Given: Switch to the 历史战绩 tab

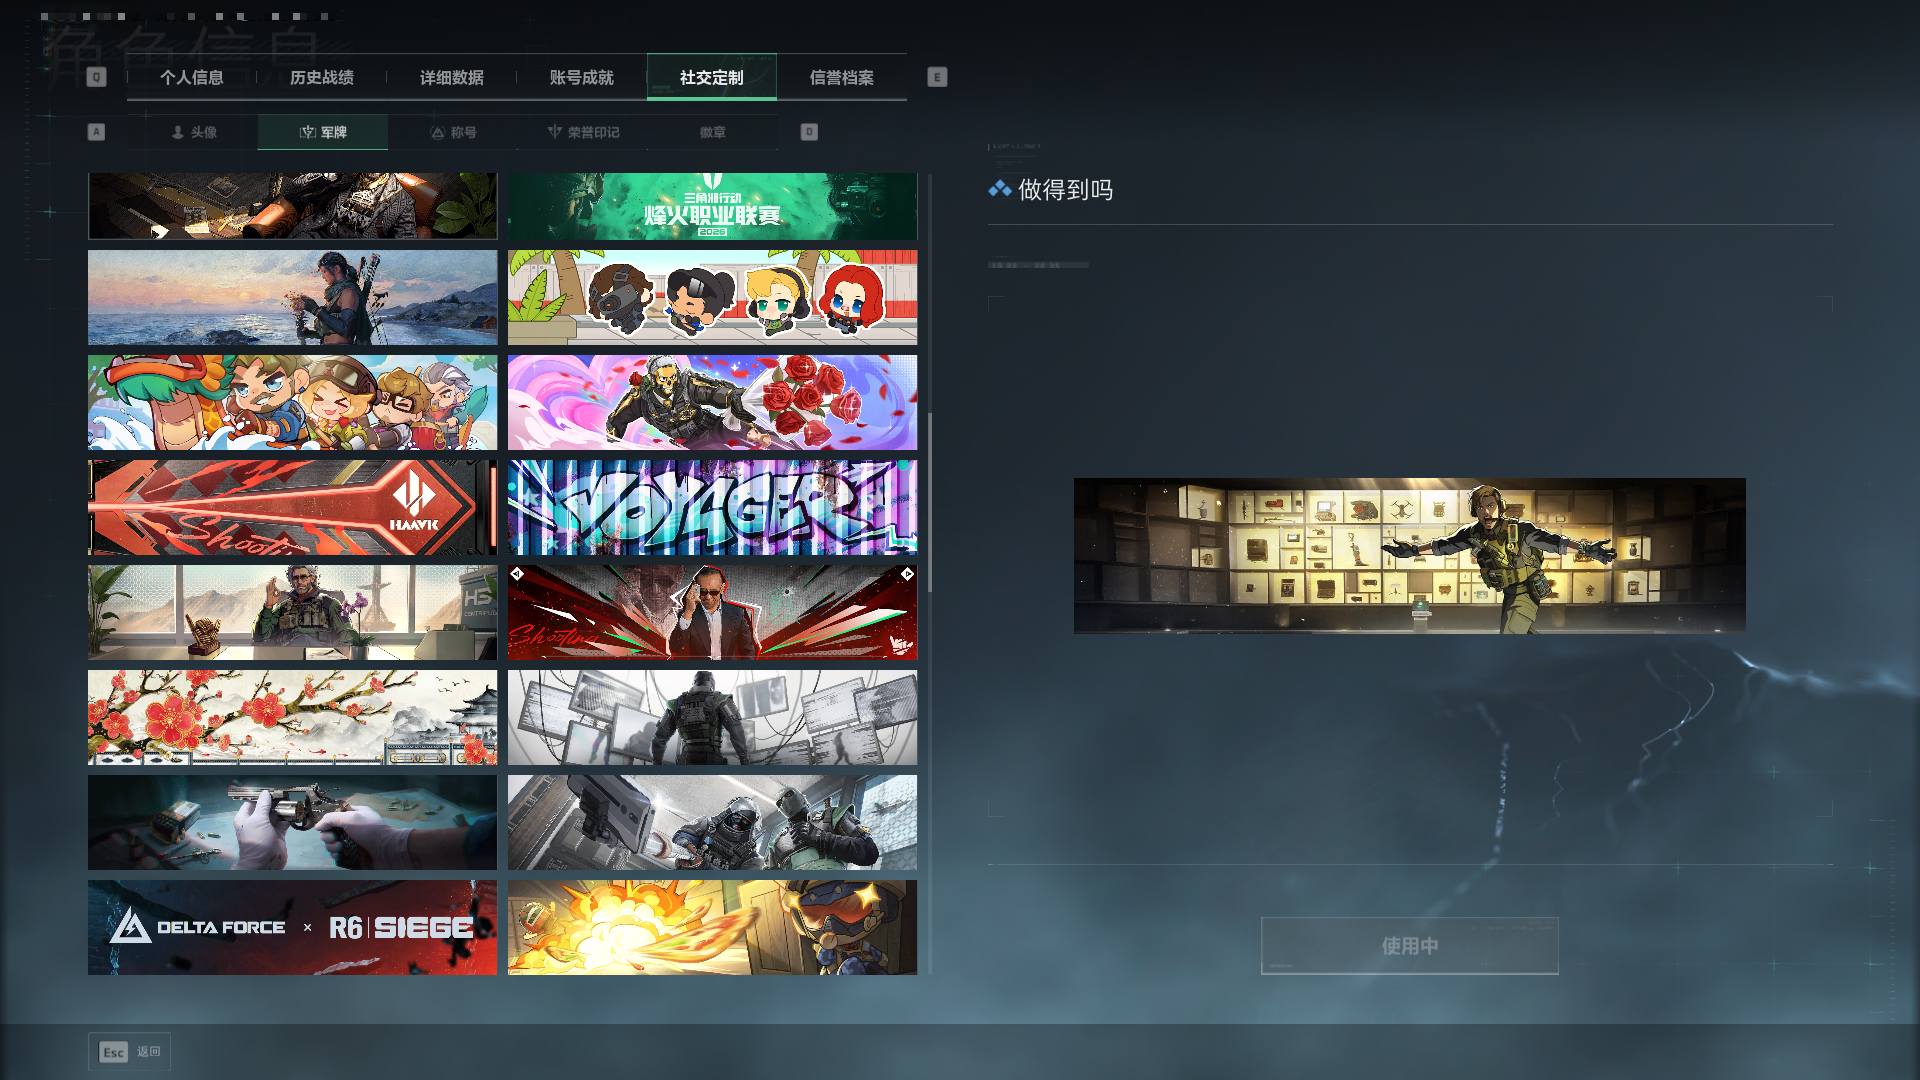Looking at the screenshot, I should coord(322,77).
